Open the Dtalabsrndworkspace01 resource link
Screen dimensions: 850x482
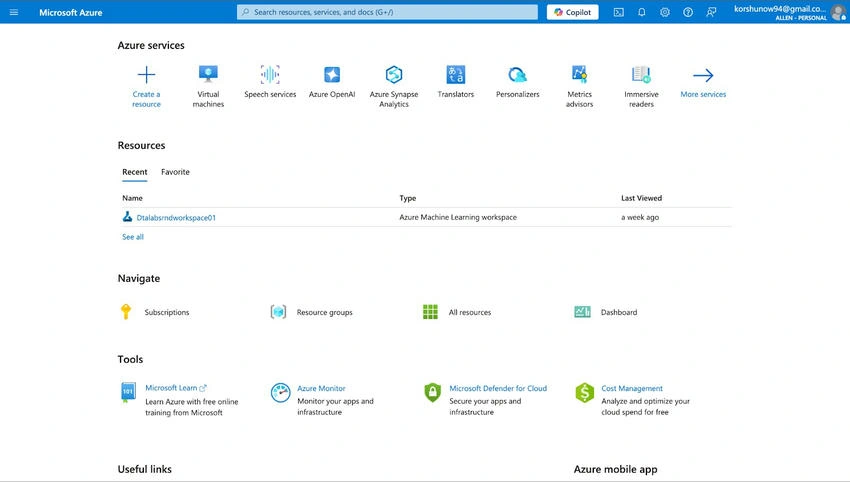tap(176, 217)
